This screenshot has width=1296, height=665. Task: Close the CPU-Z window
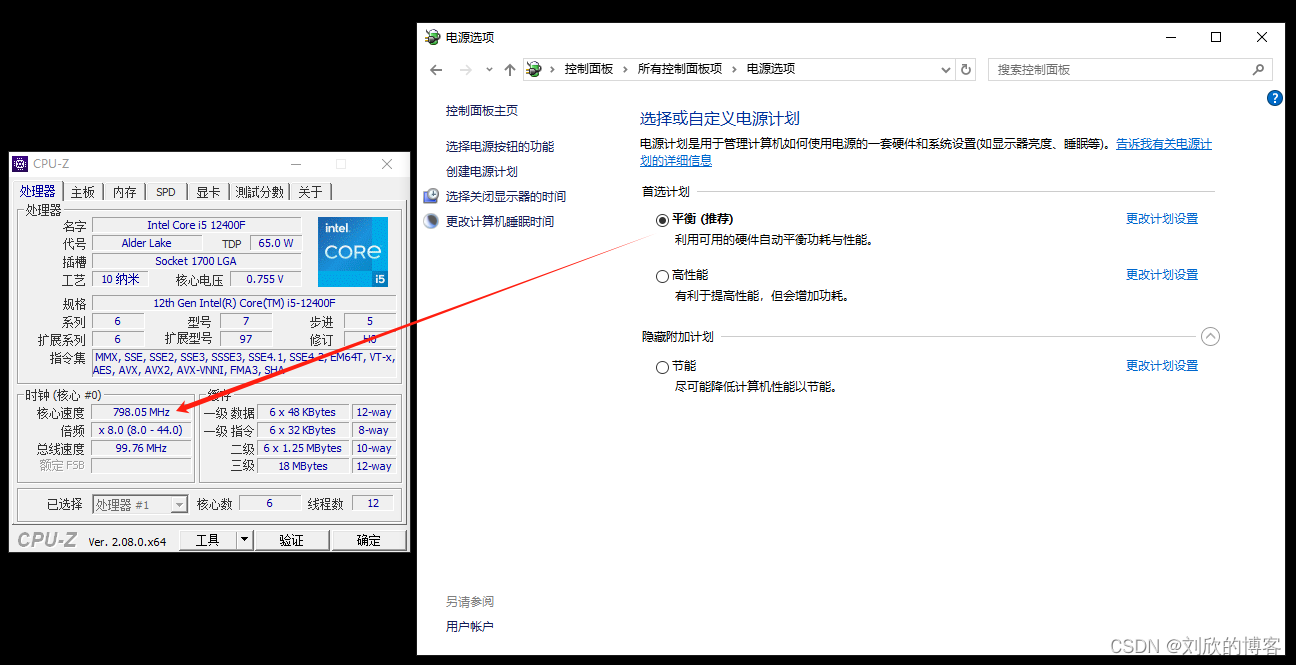pos(387,164)
